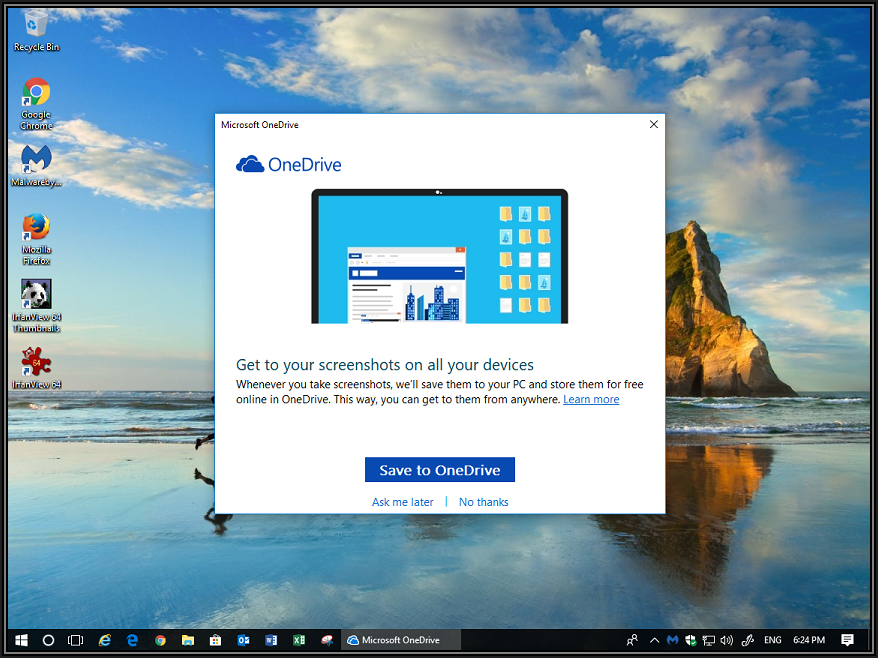
Task: Open the pen workspace tray icon
Action: pos(747,640)
